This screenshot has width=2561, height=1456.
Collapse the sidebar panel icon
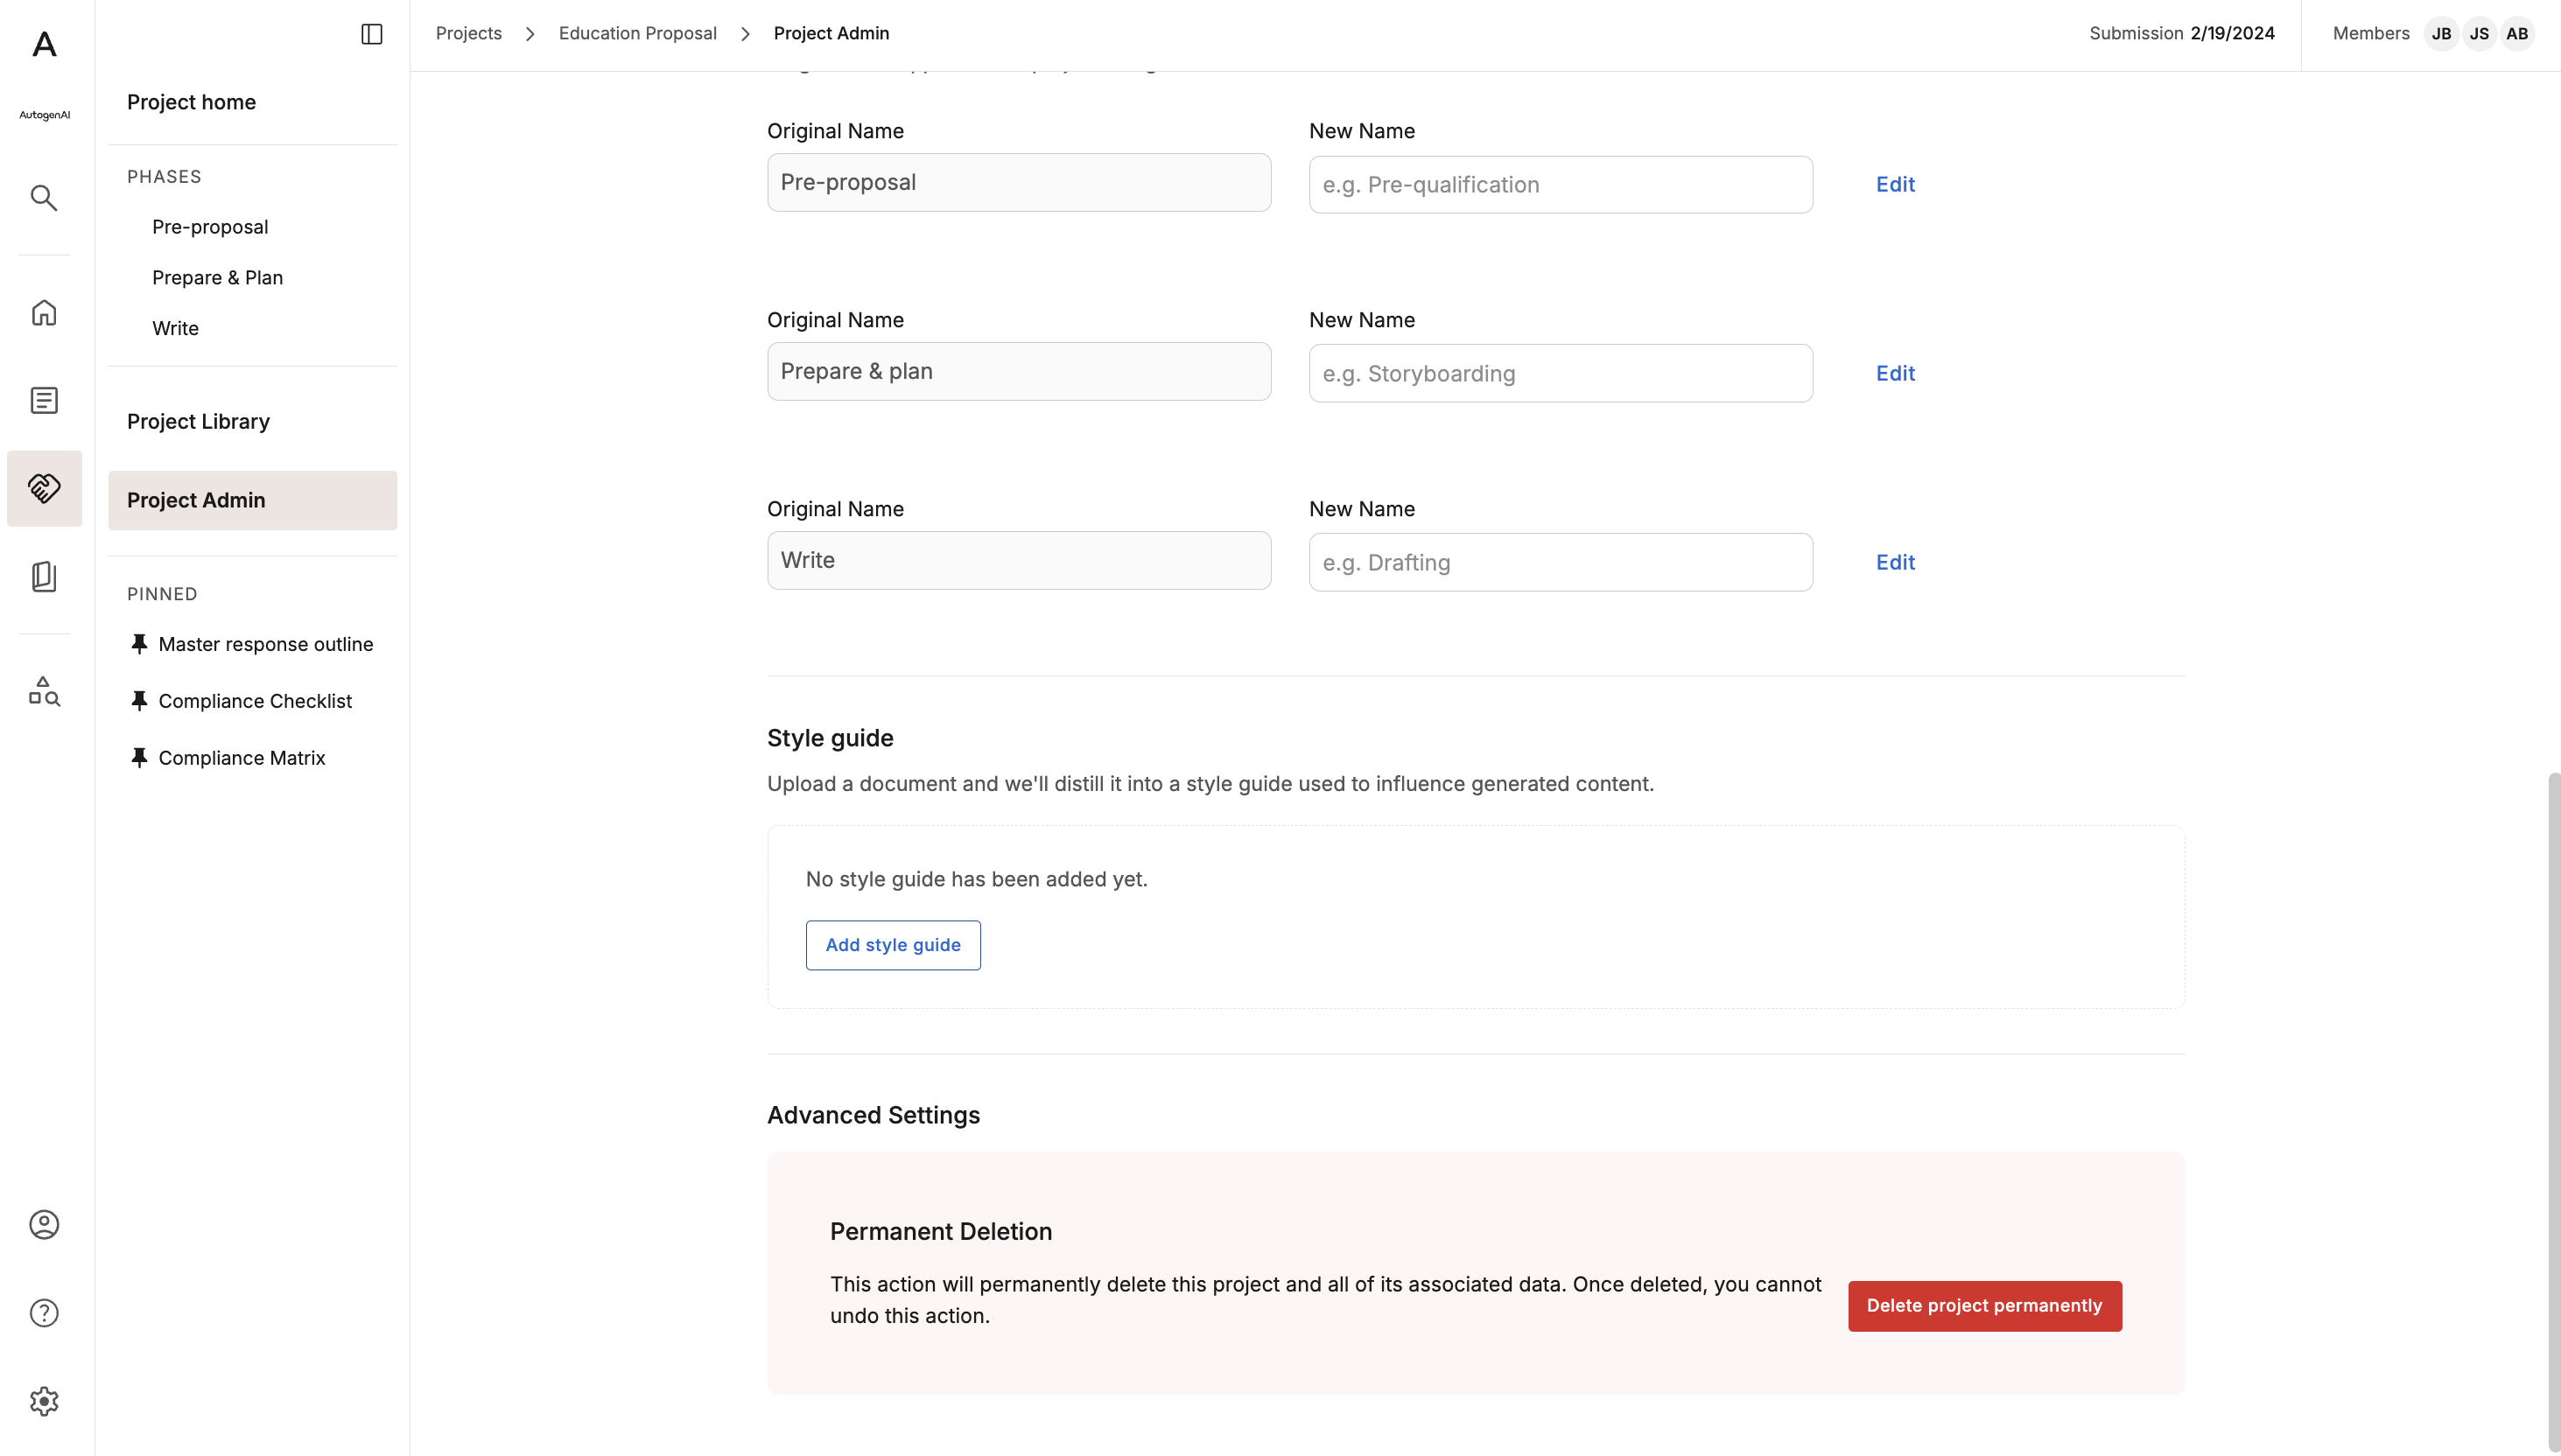[x=372, y=34]
